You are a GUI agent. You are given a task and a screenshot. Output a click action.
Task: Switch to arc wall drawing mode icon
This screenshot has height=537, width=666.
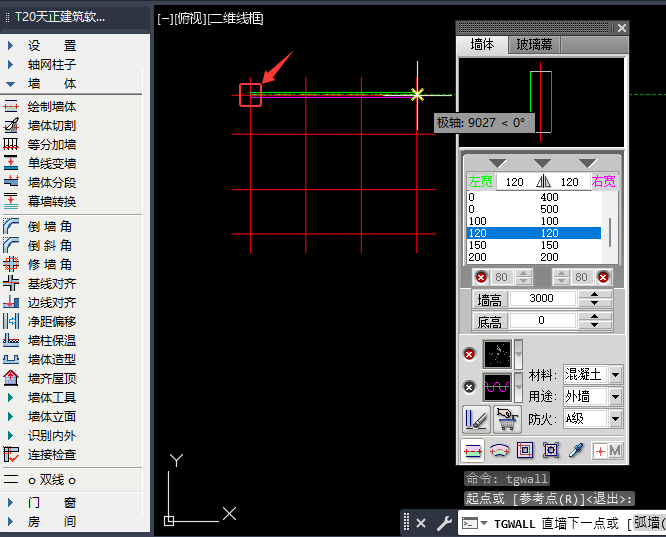[x=499, y=450]
